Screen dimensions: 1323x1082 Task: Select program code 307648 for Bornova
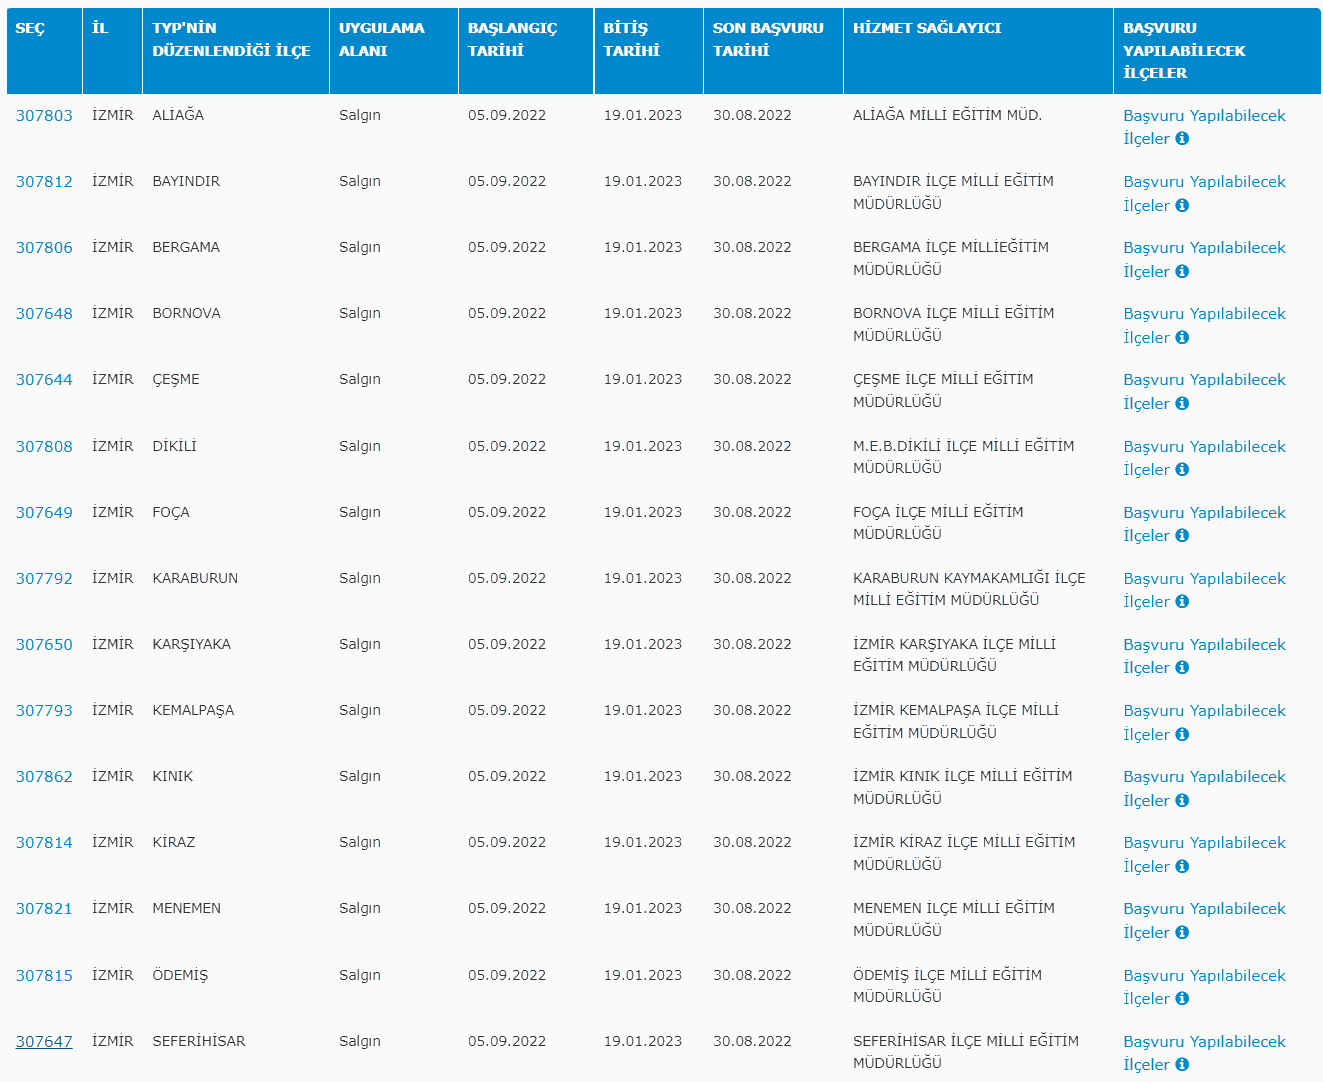click(44, 314)
